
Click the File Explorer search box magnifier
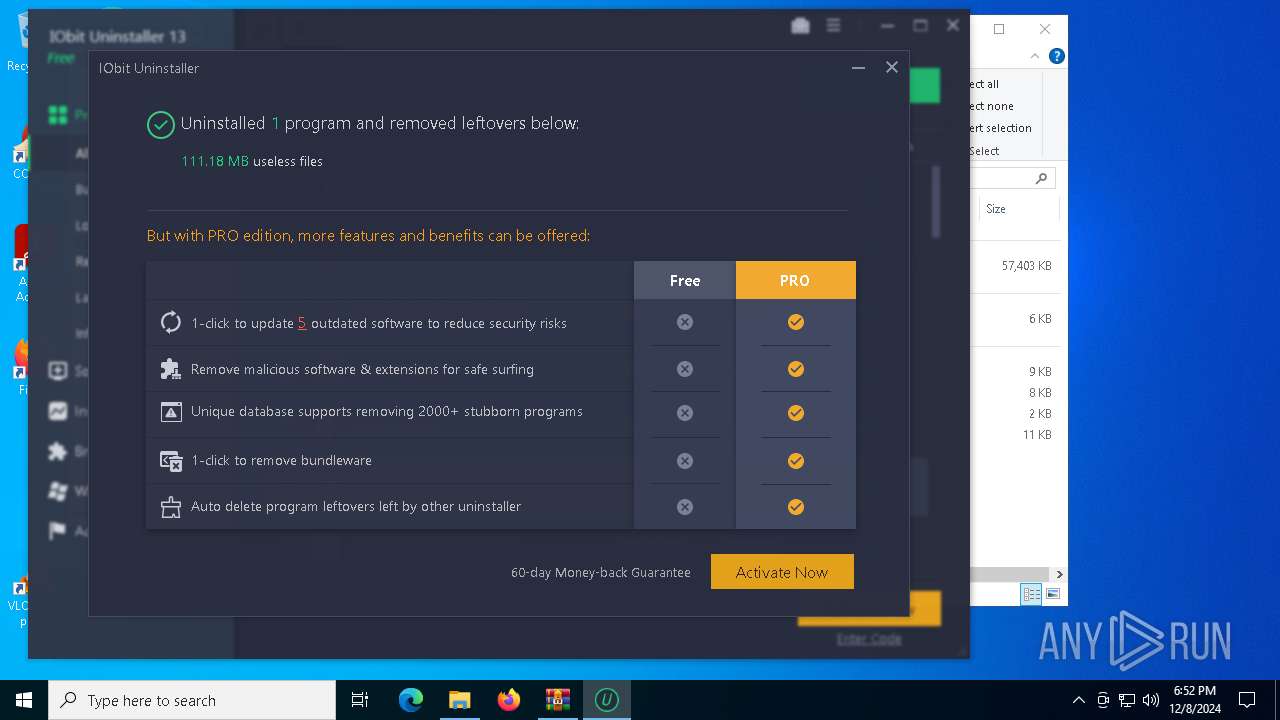[x=1041, y=178]
